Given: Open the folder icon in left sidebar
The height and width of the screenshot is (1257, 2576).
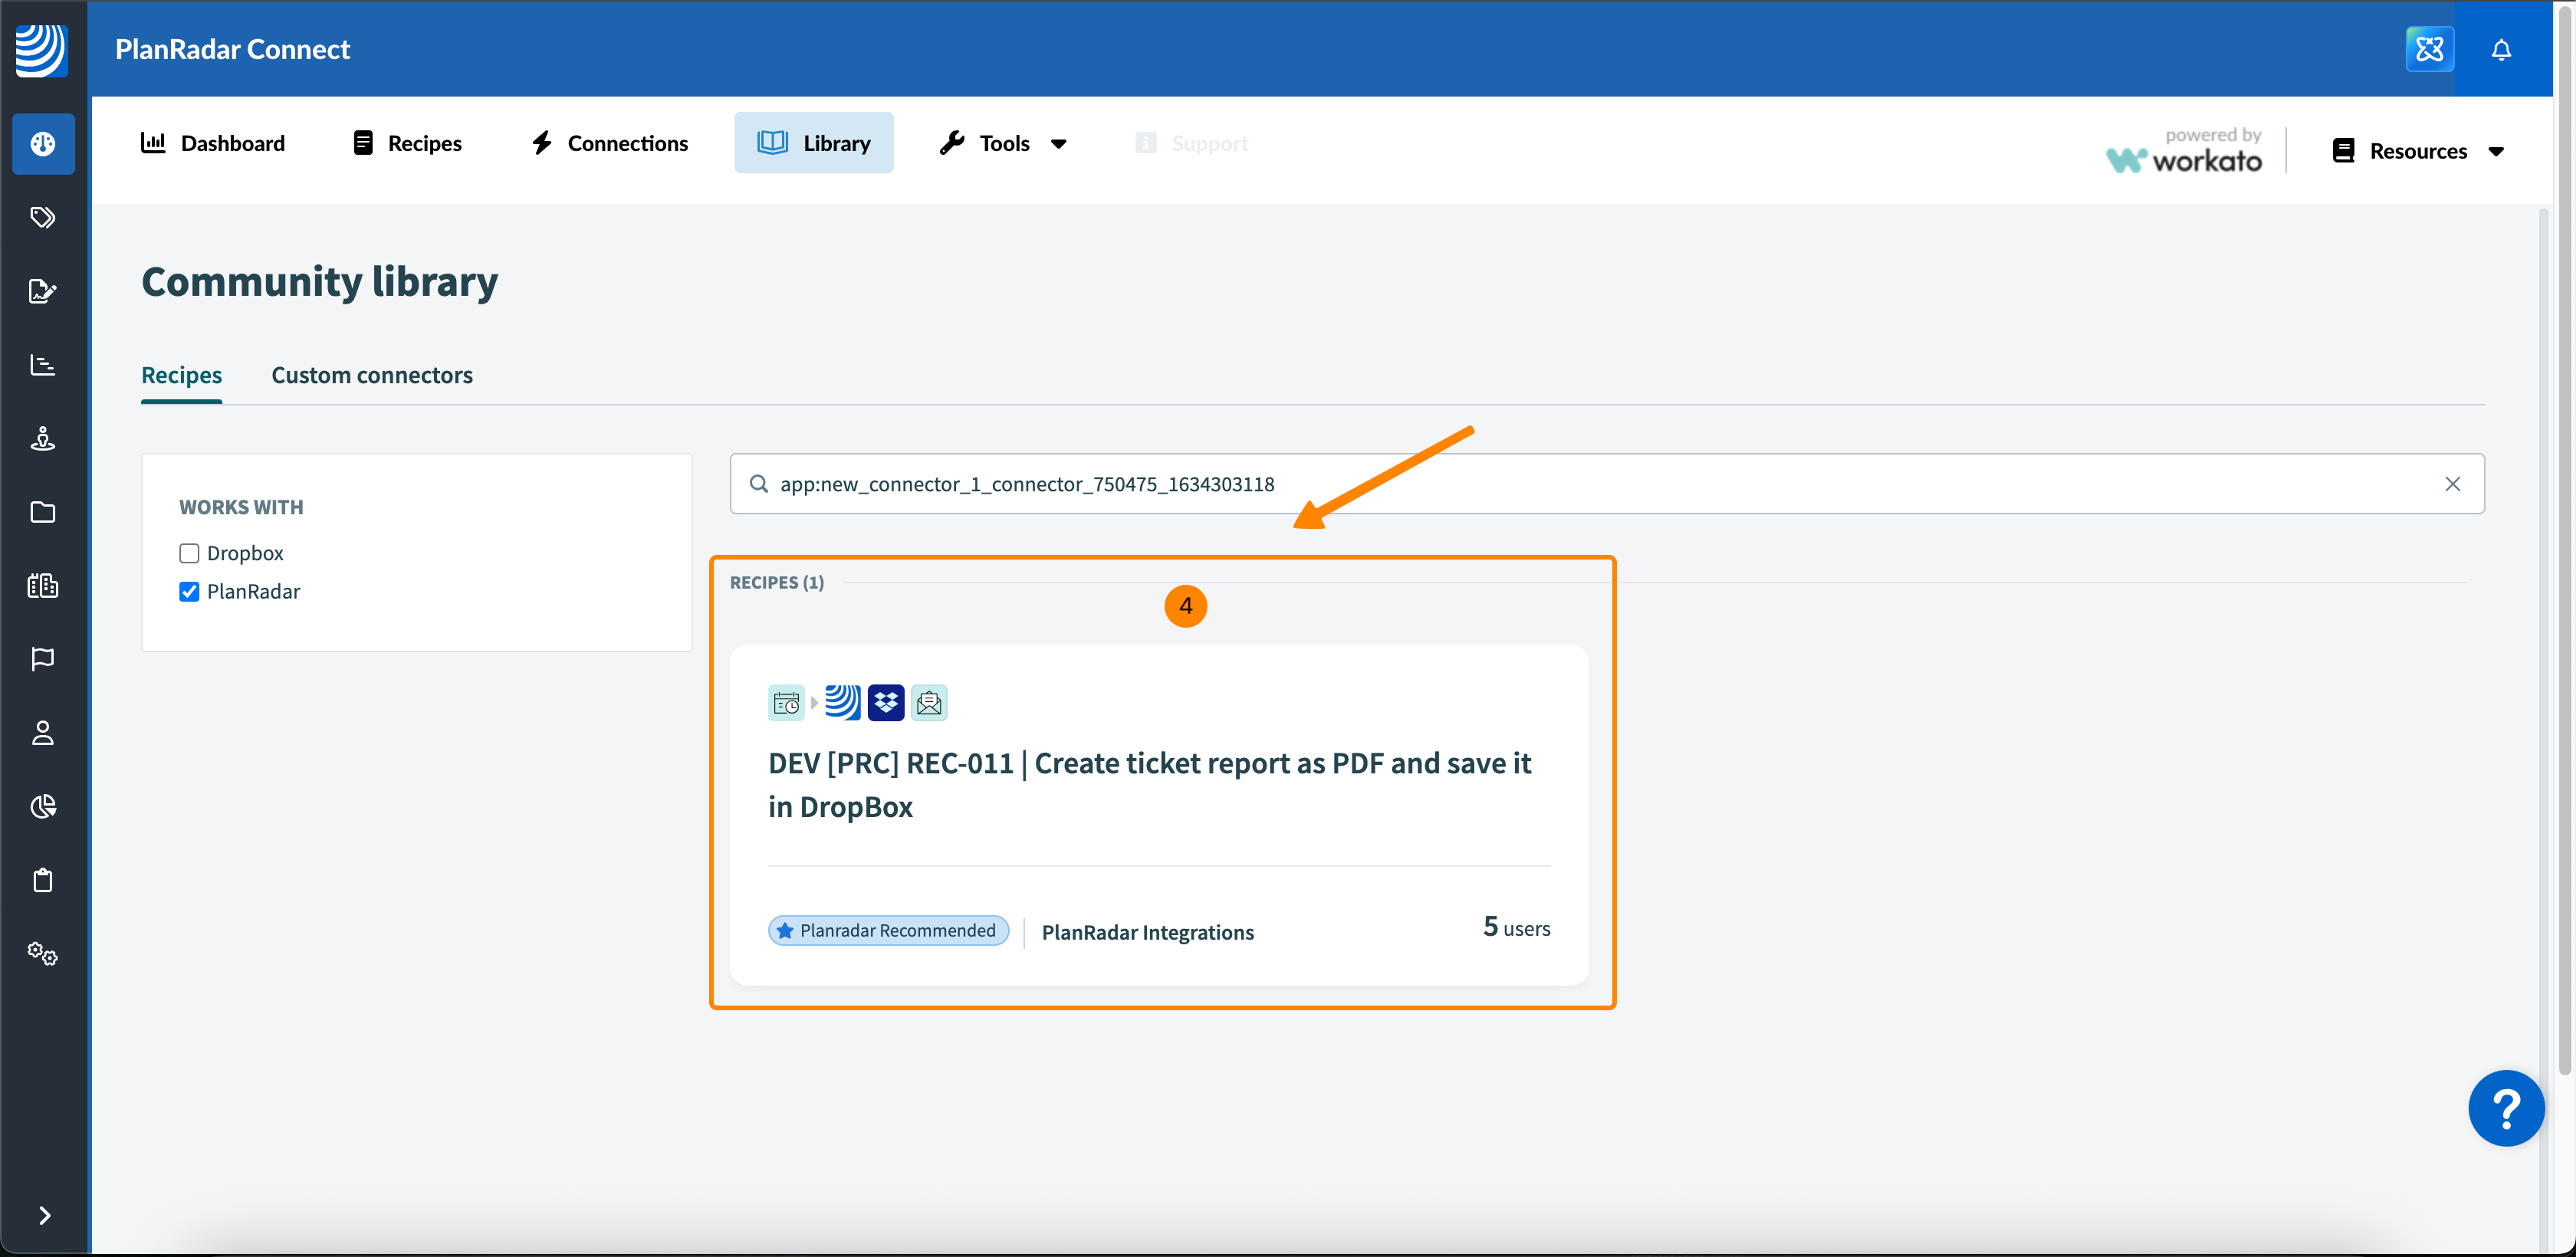Looking at the screenshot, I should pyautogui.click(x=42, y=512).
